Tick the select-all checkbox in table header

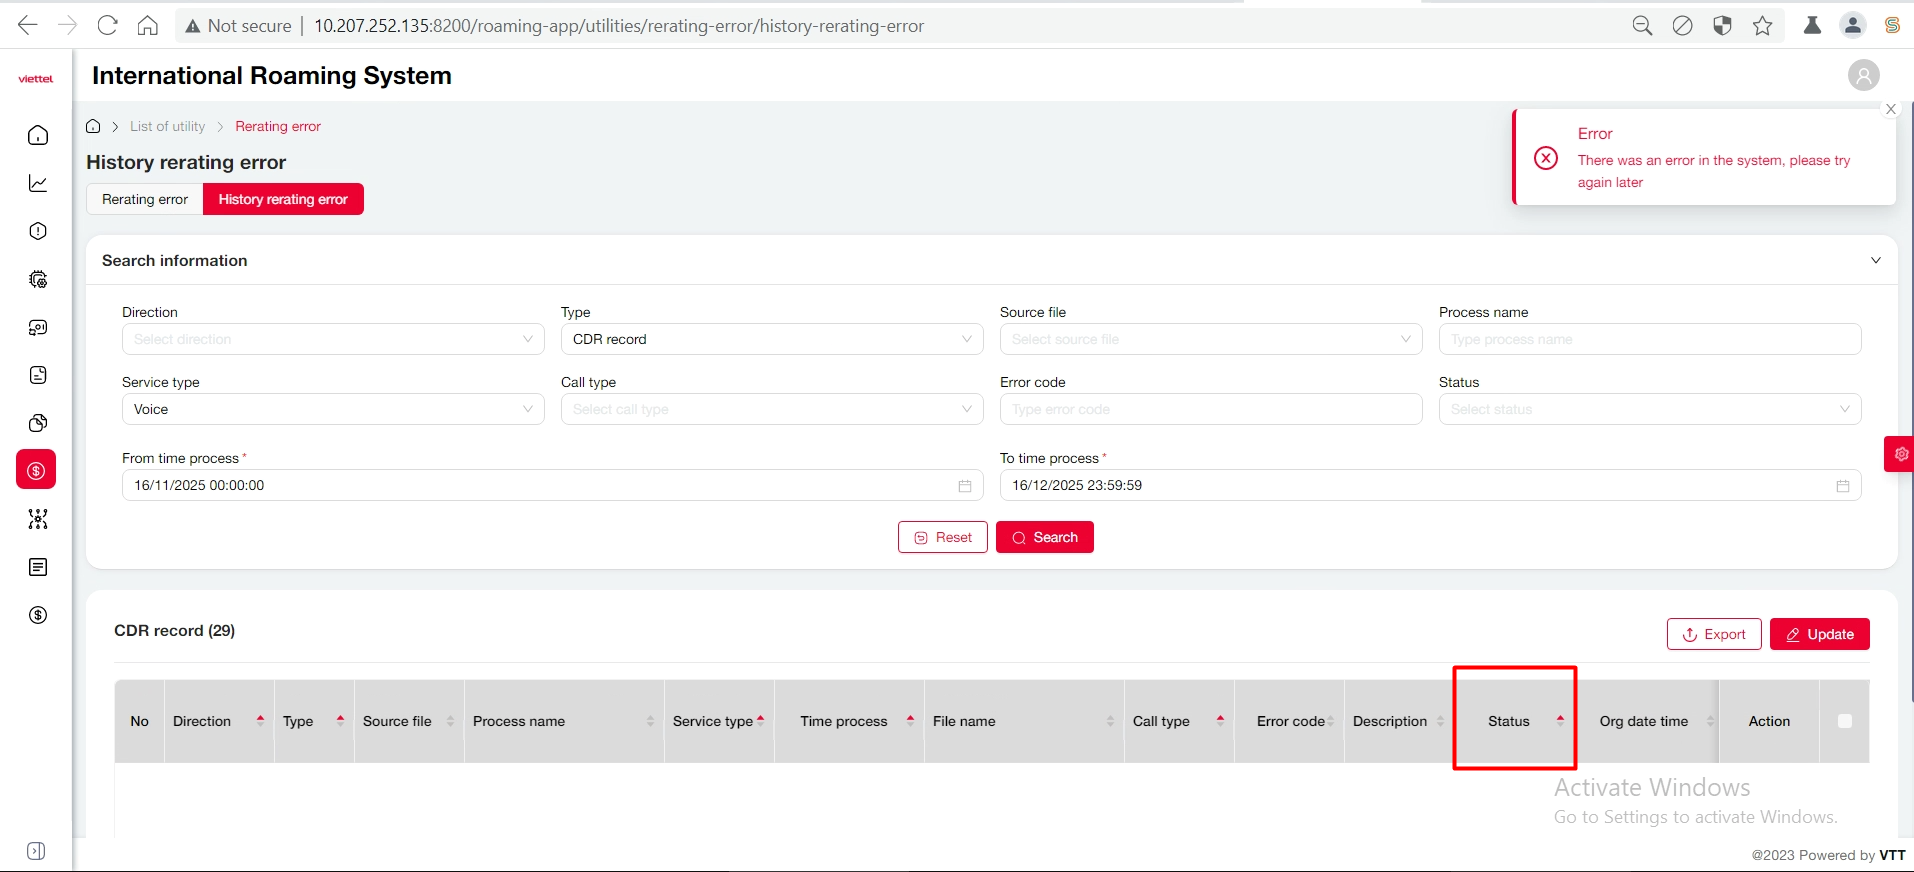pos(1844,721)
